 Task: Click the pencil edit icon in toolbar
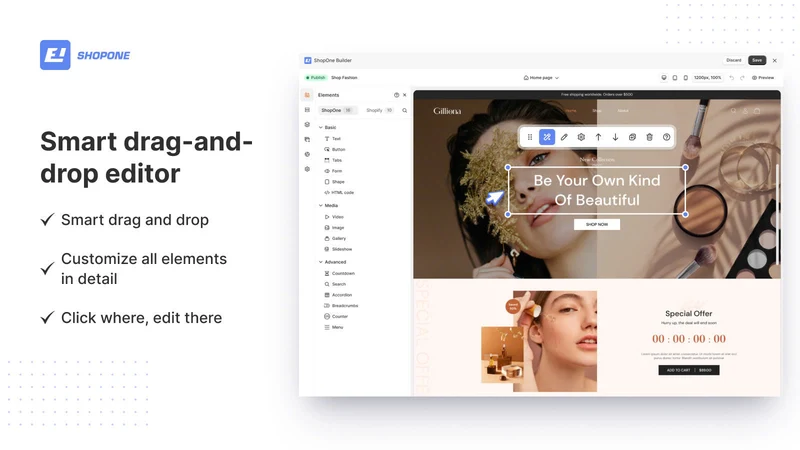(x=564, y=137)
